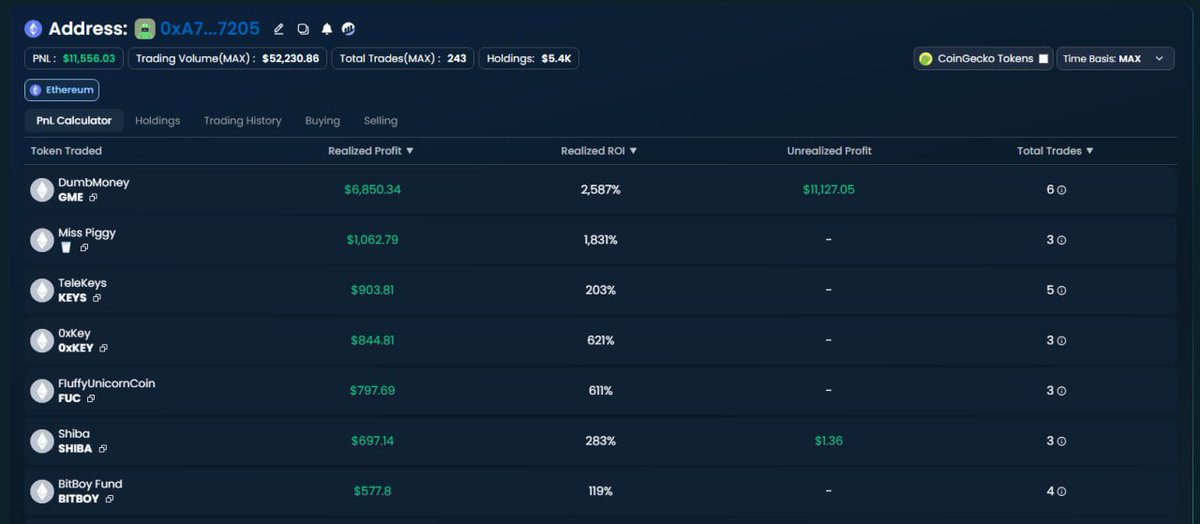Click the Holdings $5.4K stat badge
This screenshot has width=1200, height=524.
[529, 59]
